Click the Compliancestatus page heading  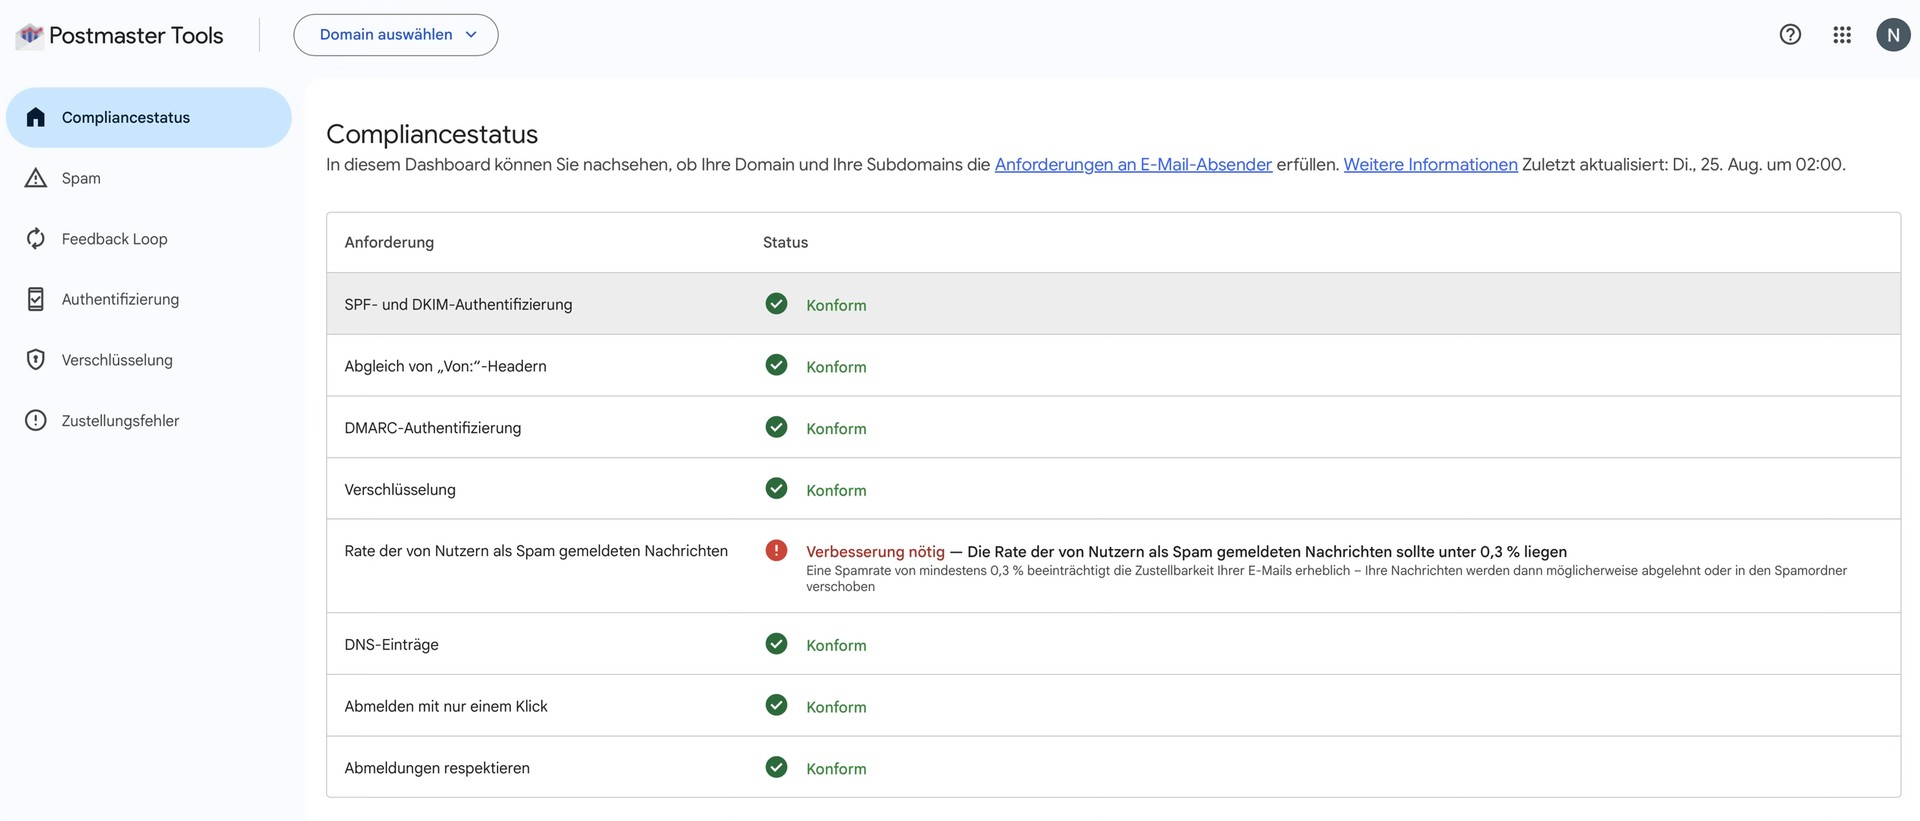(x=432, y=134)
